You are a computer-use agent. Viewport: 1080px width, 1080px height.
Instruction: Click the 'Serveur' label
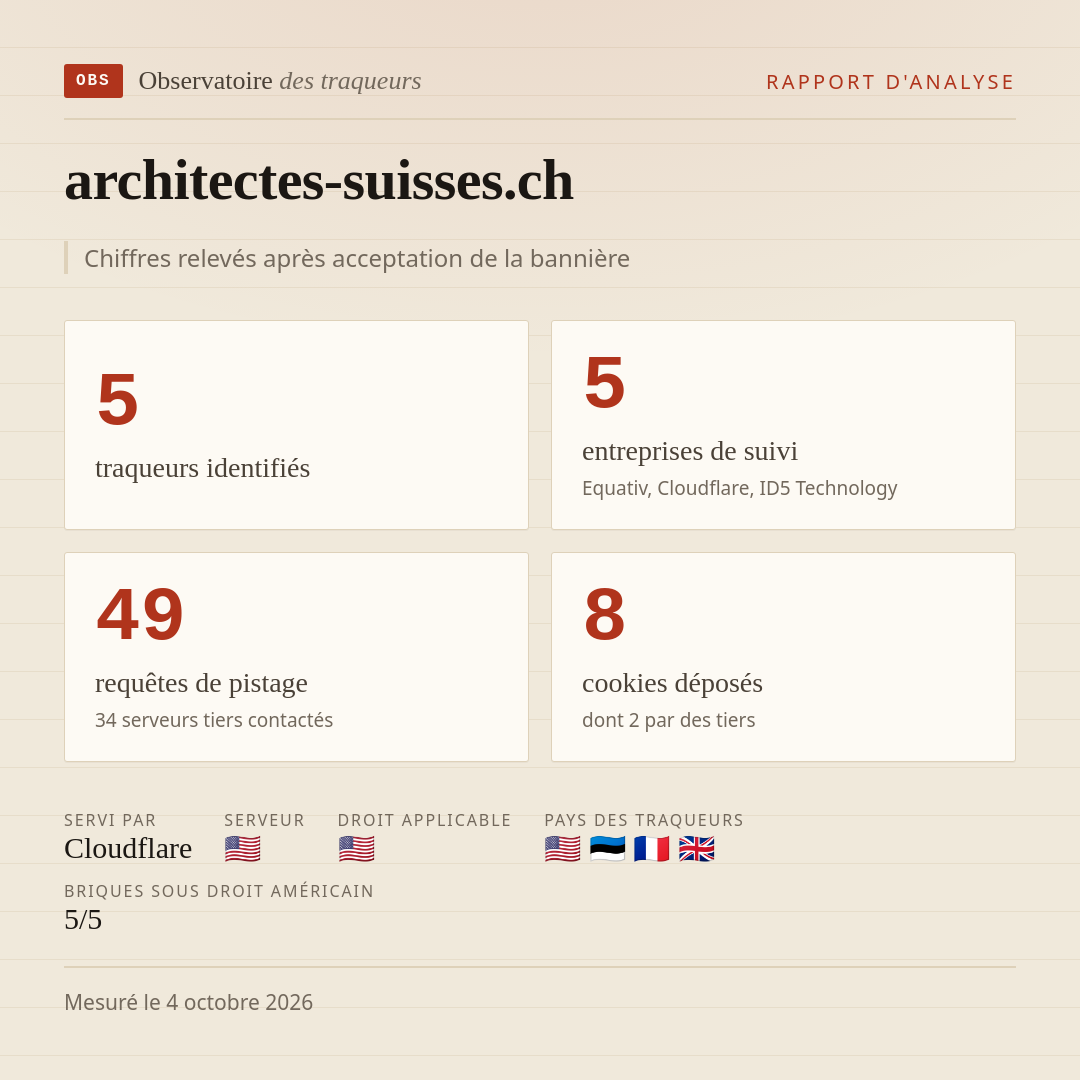pyautogui.click(x=264, y=820)
